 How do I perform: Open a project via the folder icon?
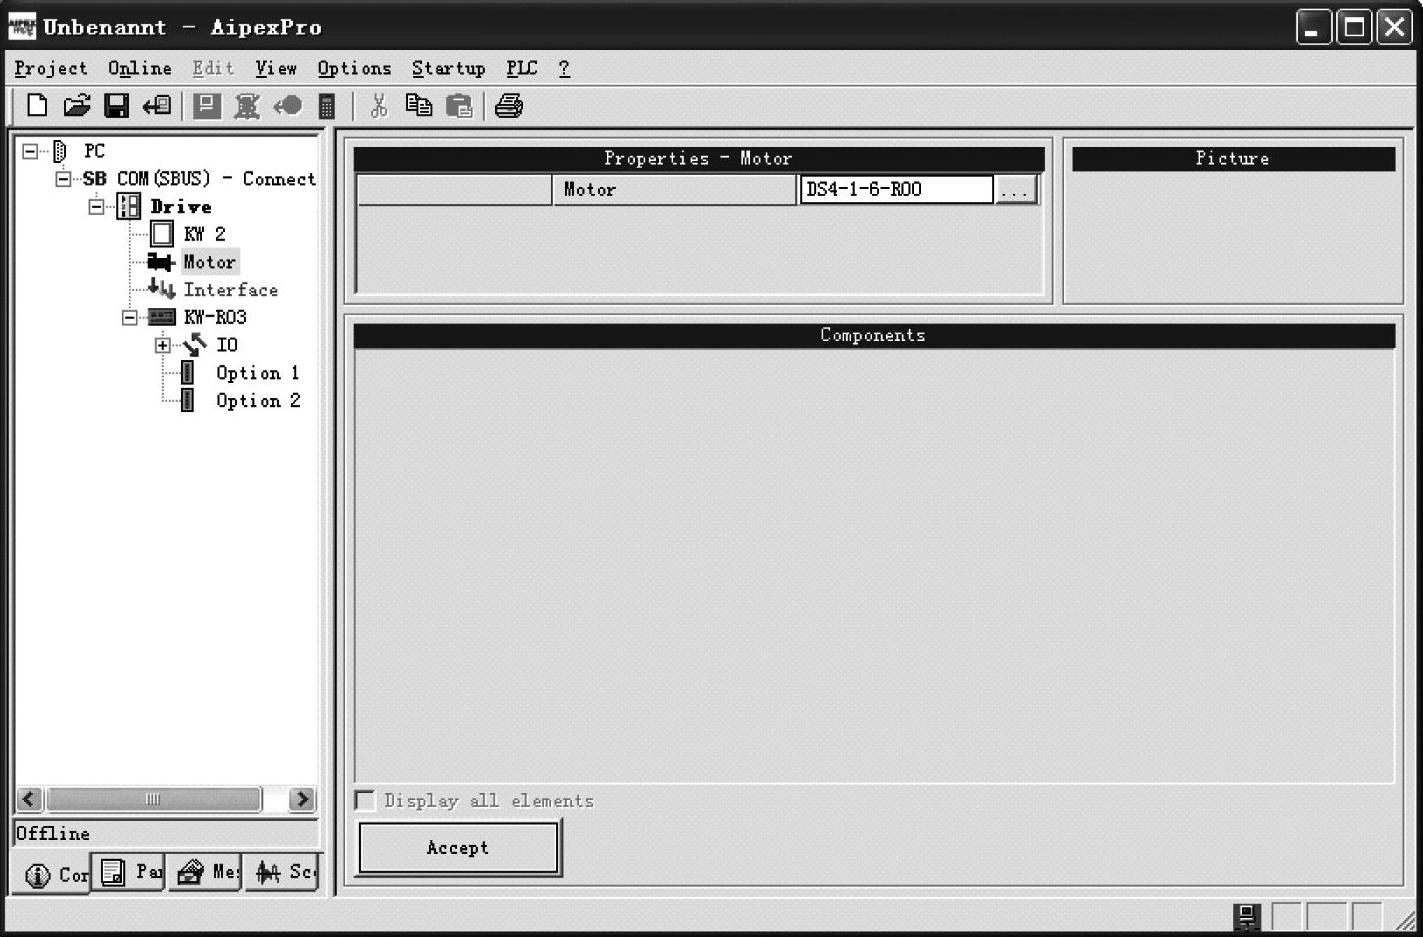click(77, 105)
